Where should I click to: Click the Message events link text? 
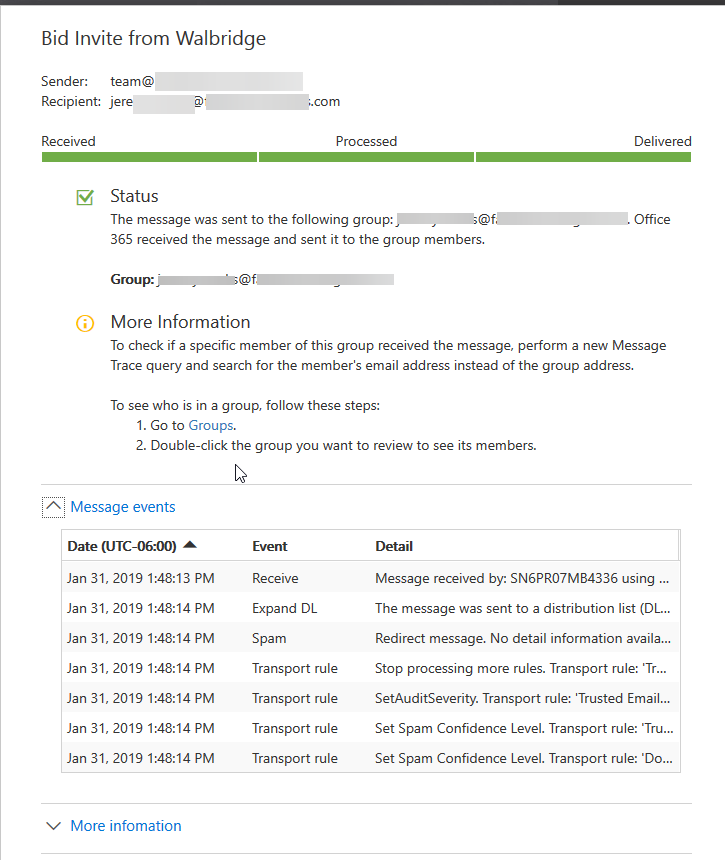coord(122,507)
